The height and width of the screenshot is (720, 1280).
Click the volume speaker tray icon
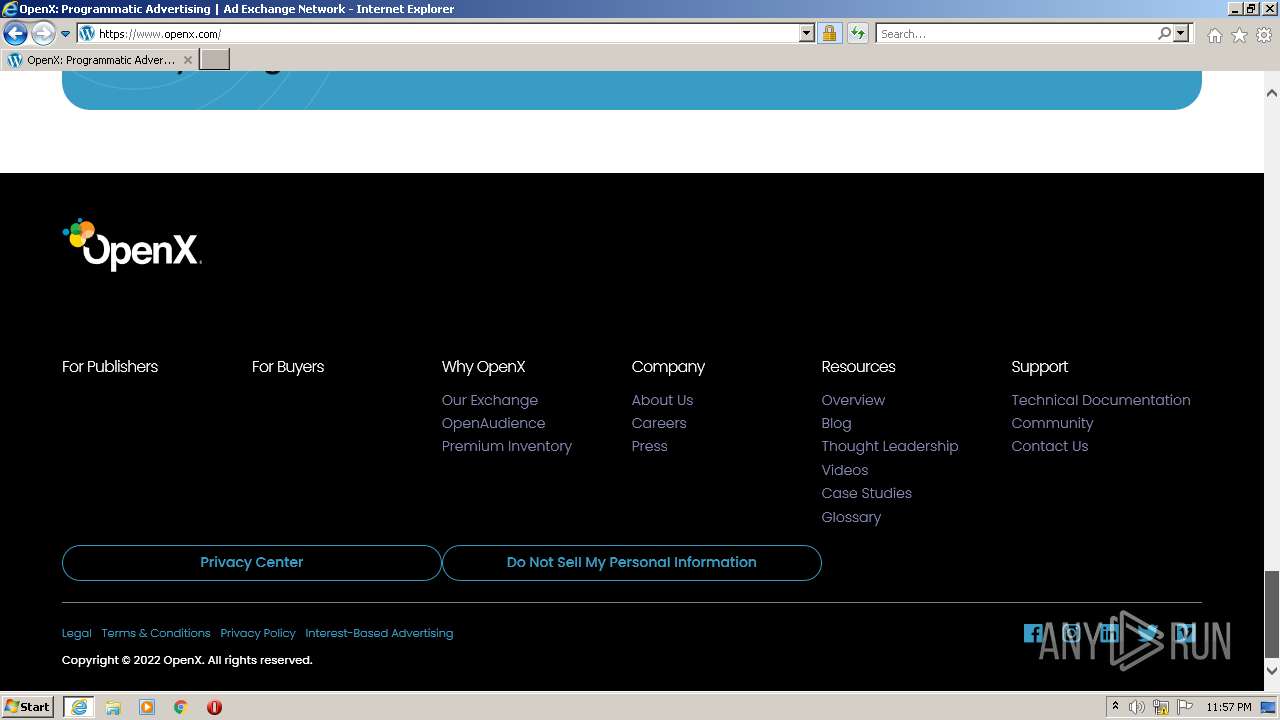[x=1137, y=707]
